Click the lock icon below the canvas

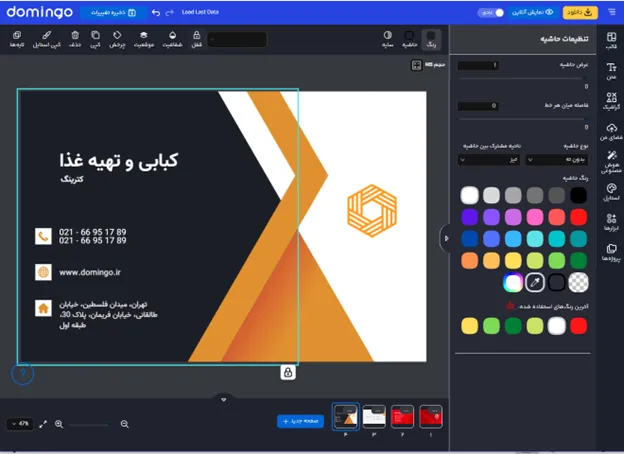(288, 372)
